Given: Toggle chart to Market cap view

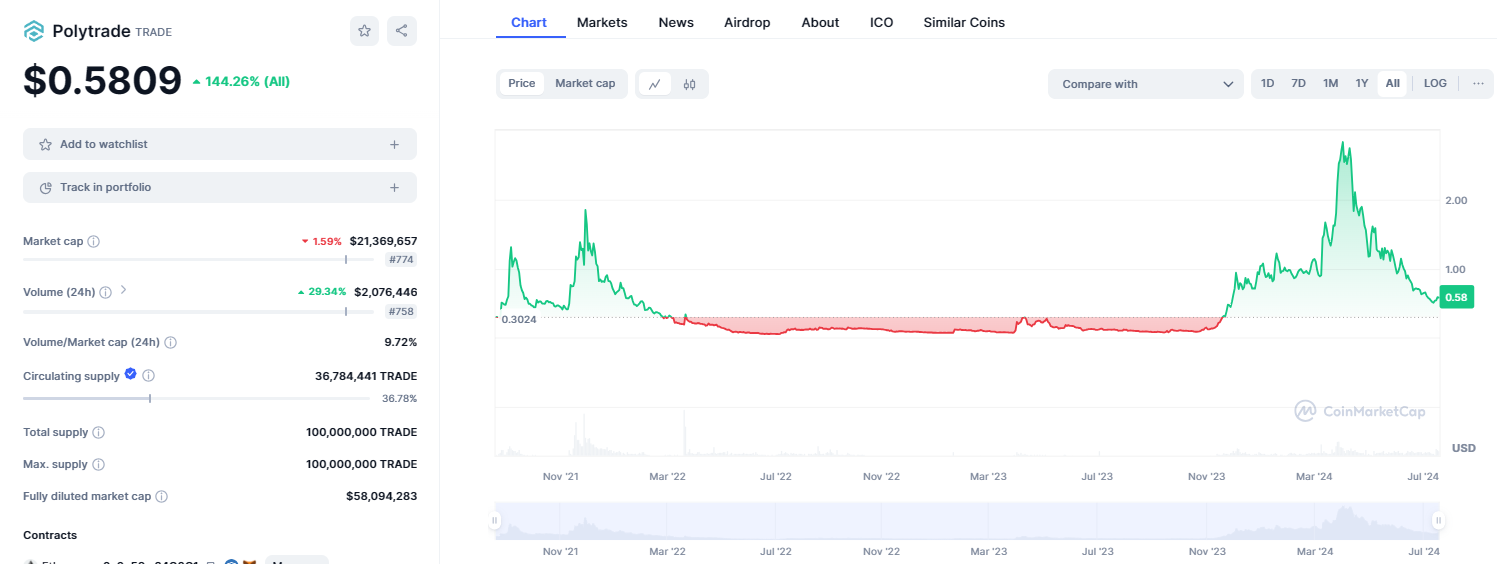Looking at the screenshot, I should tap(585, 84).
